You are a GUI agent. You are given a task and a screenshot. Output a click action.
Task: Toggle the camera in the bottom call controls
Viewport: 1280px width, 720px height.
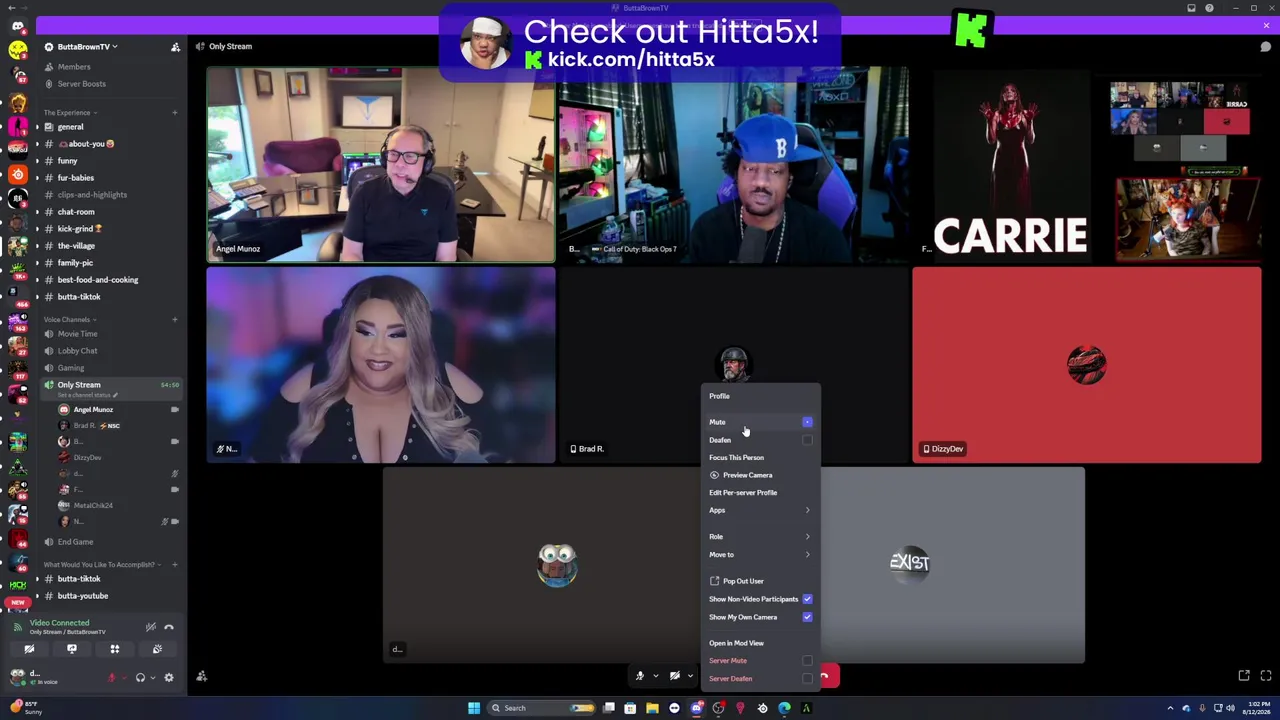tap(675, 676)
